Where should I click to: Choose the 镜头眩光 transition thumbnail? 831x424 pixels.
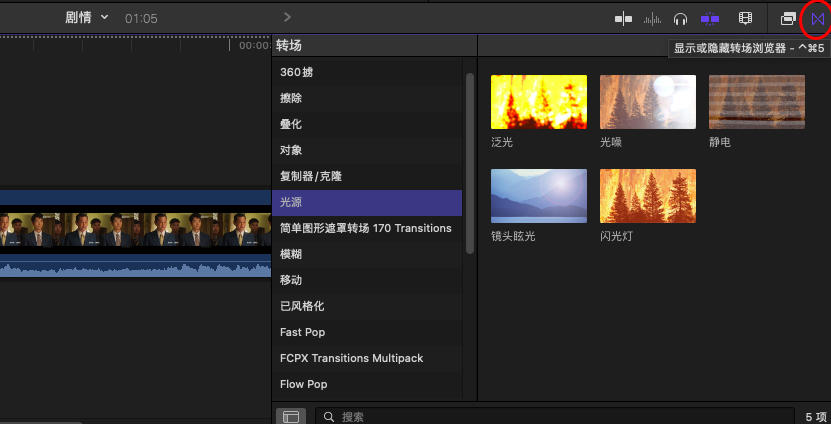[539, 196]
